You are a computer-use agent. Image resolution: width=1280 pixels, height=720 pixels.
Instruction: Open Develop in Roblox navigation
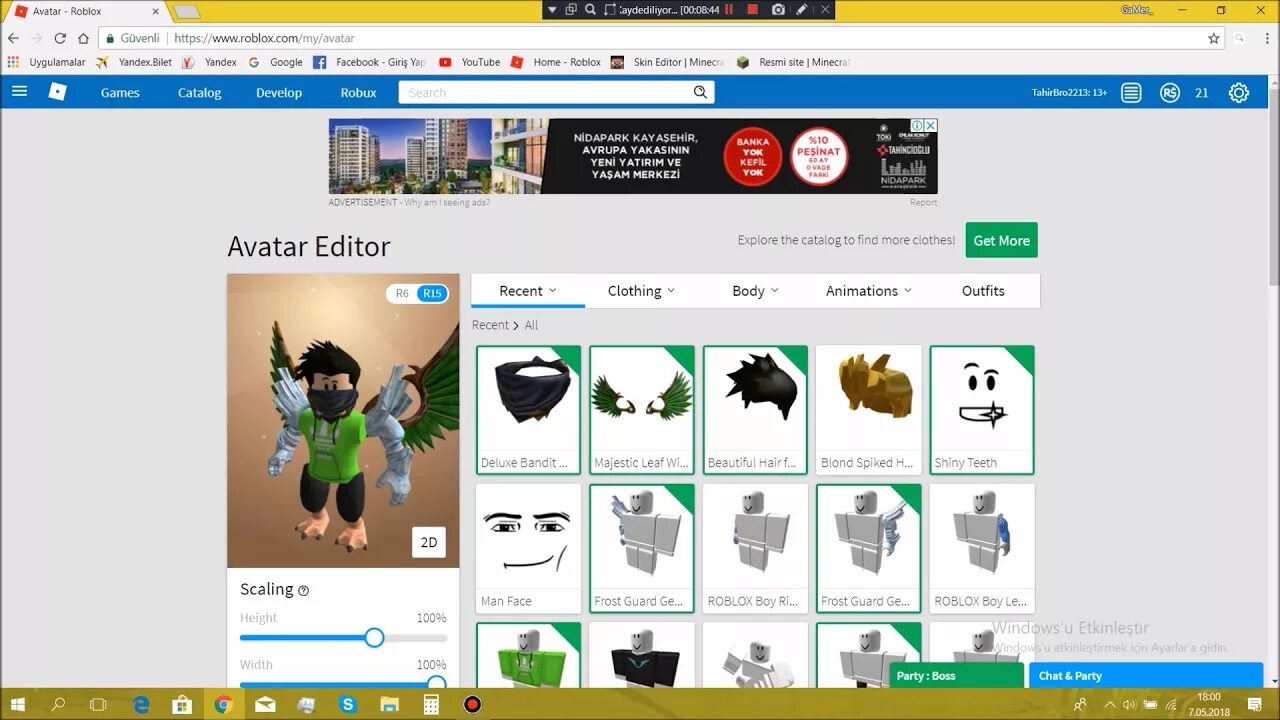(x=279, y=93)
